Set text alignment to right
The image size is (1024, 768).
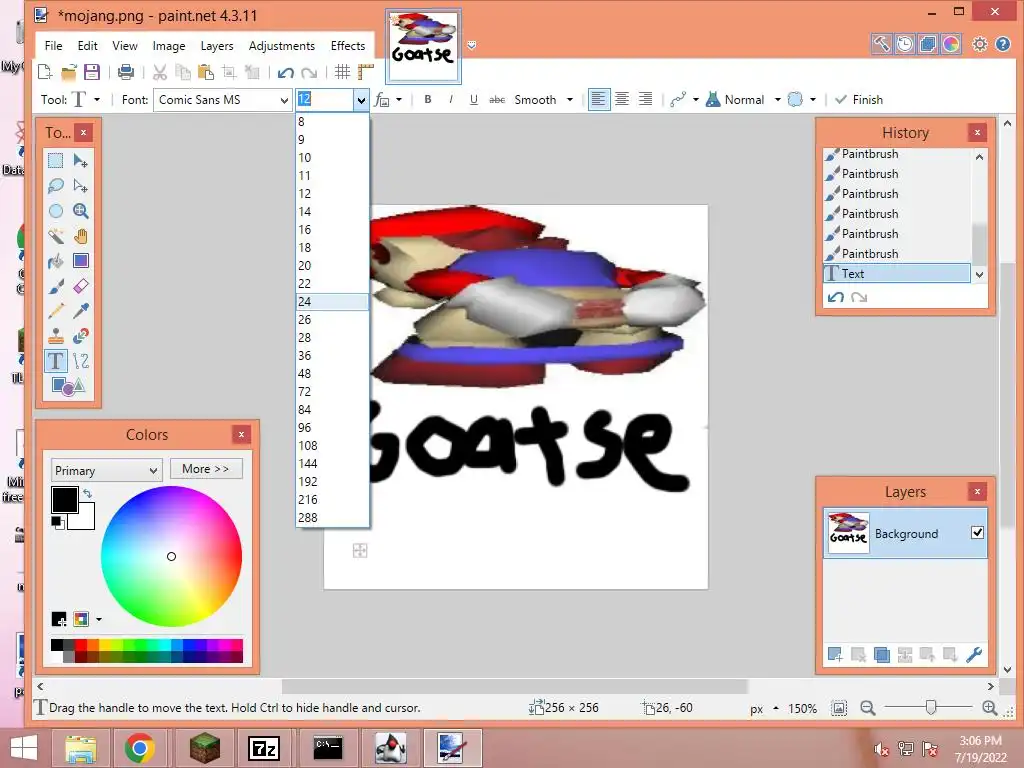pyautogui.click(x=645, y=99)
